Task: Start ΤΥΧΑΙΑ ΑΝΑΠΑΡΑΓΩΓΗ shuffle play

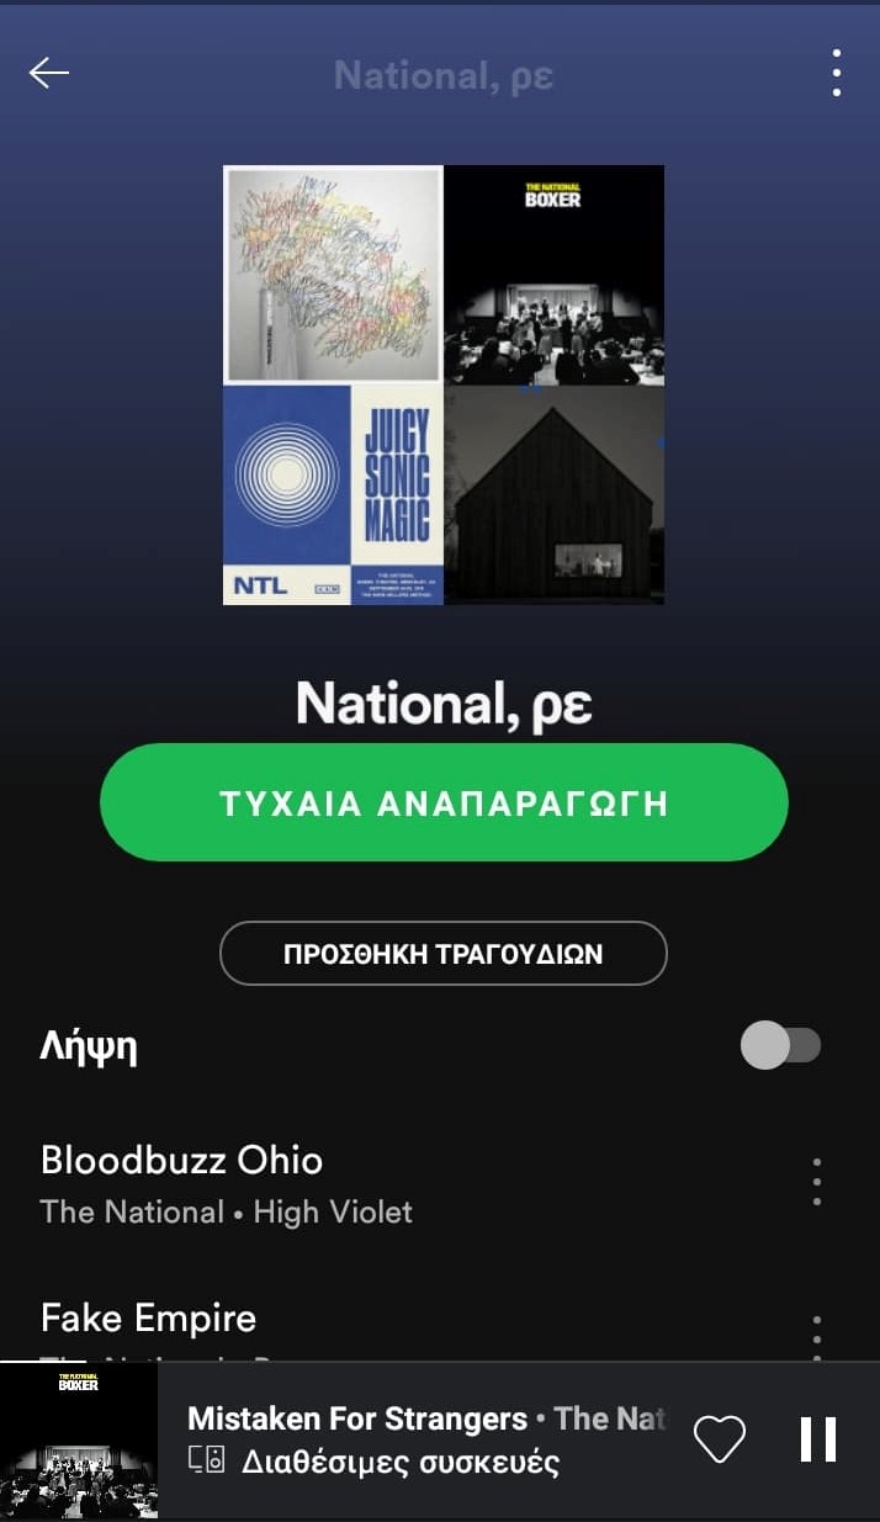Action: point(444,802)
